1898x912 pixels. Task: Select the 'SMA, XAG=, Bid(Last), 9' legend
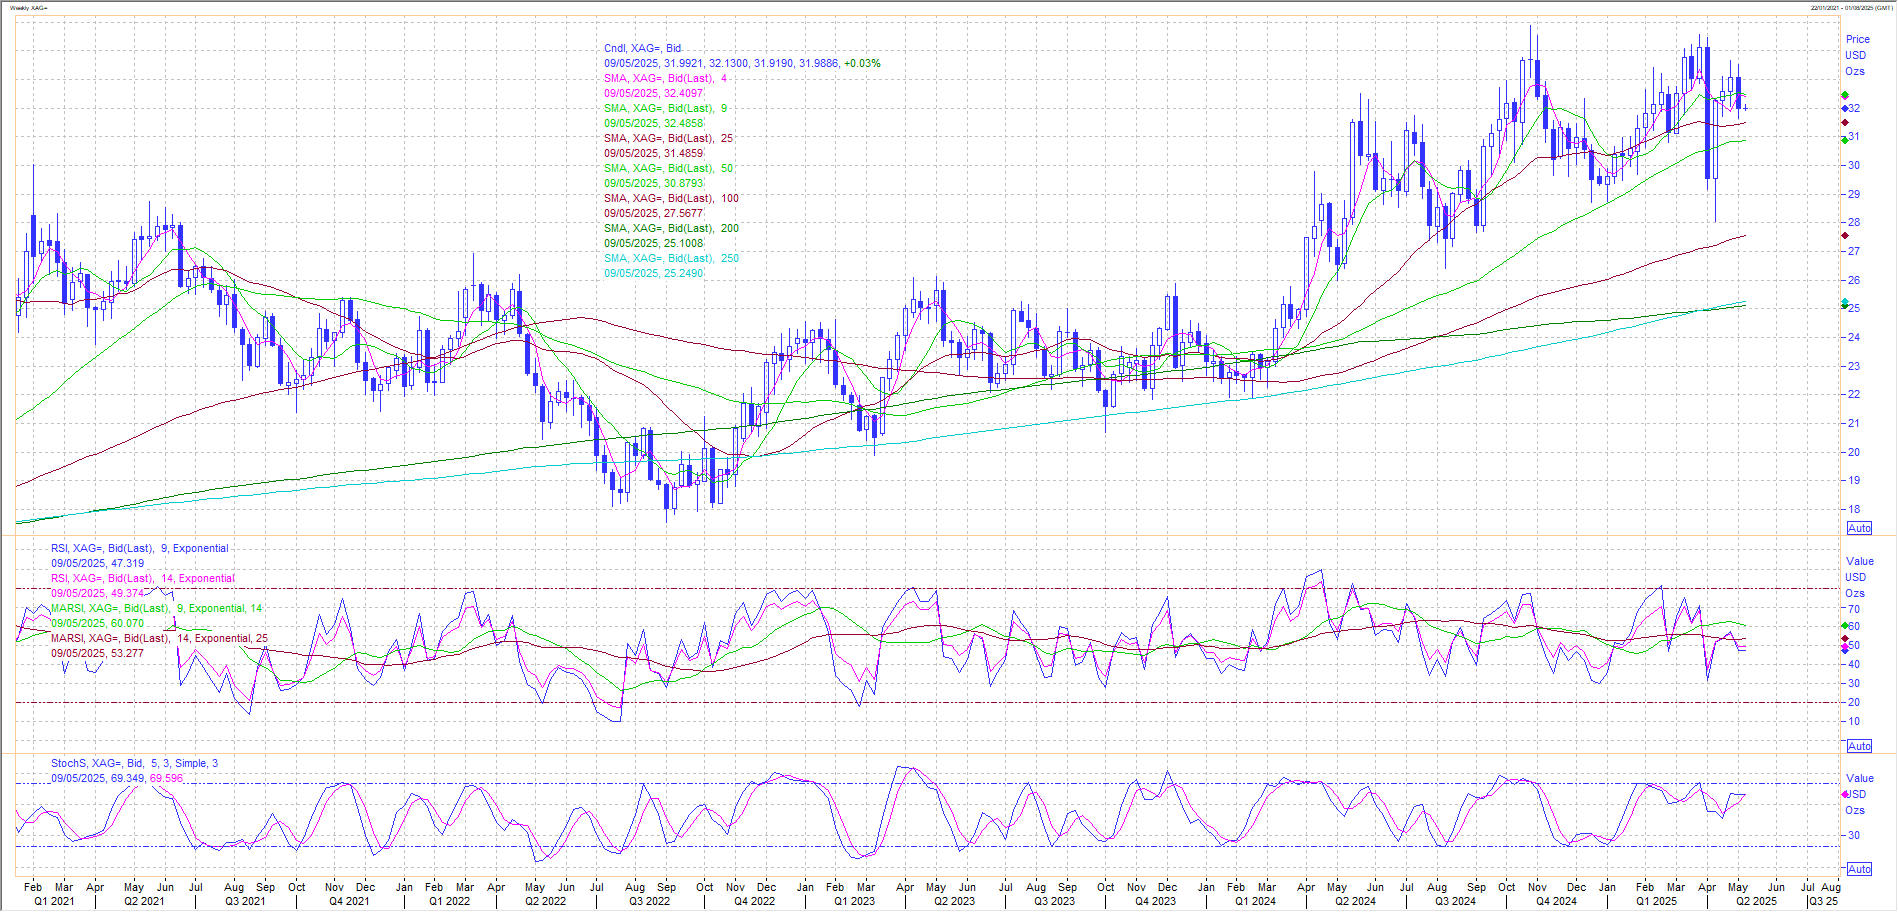click(x=665, y=108)
